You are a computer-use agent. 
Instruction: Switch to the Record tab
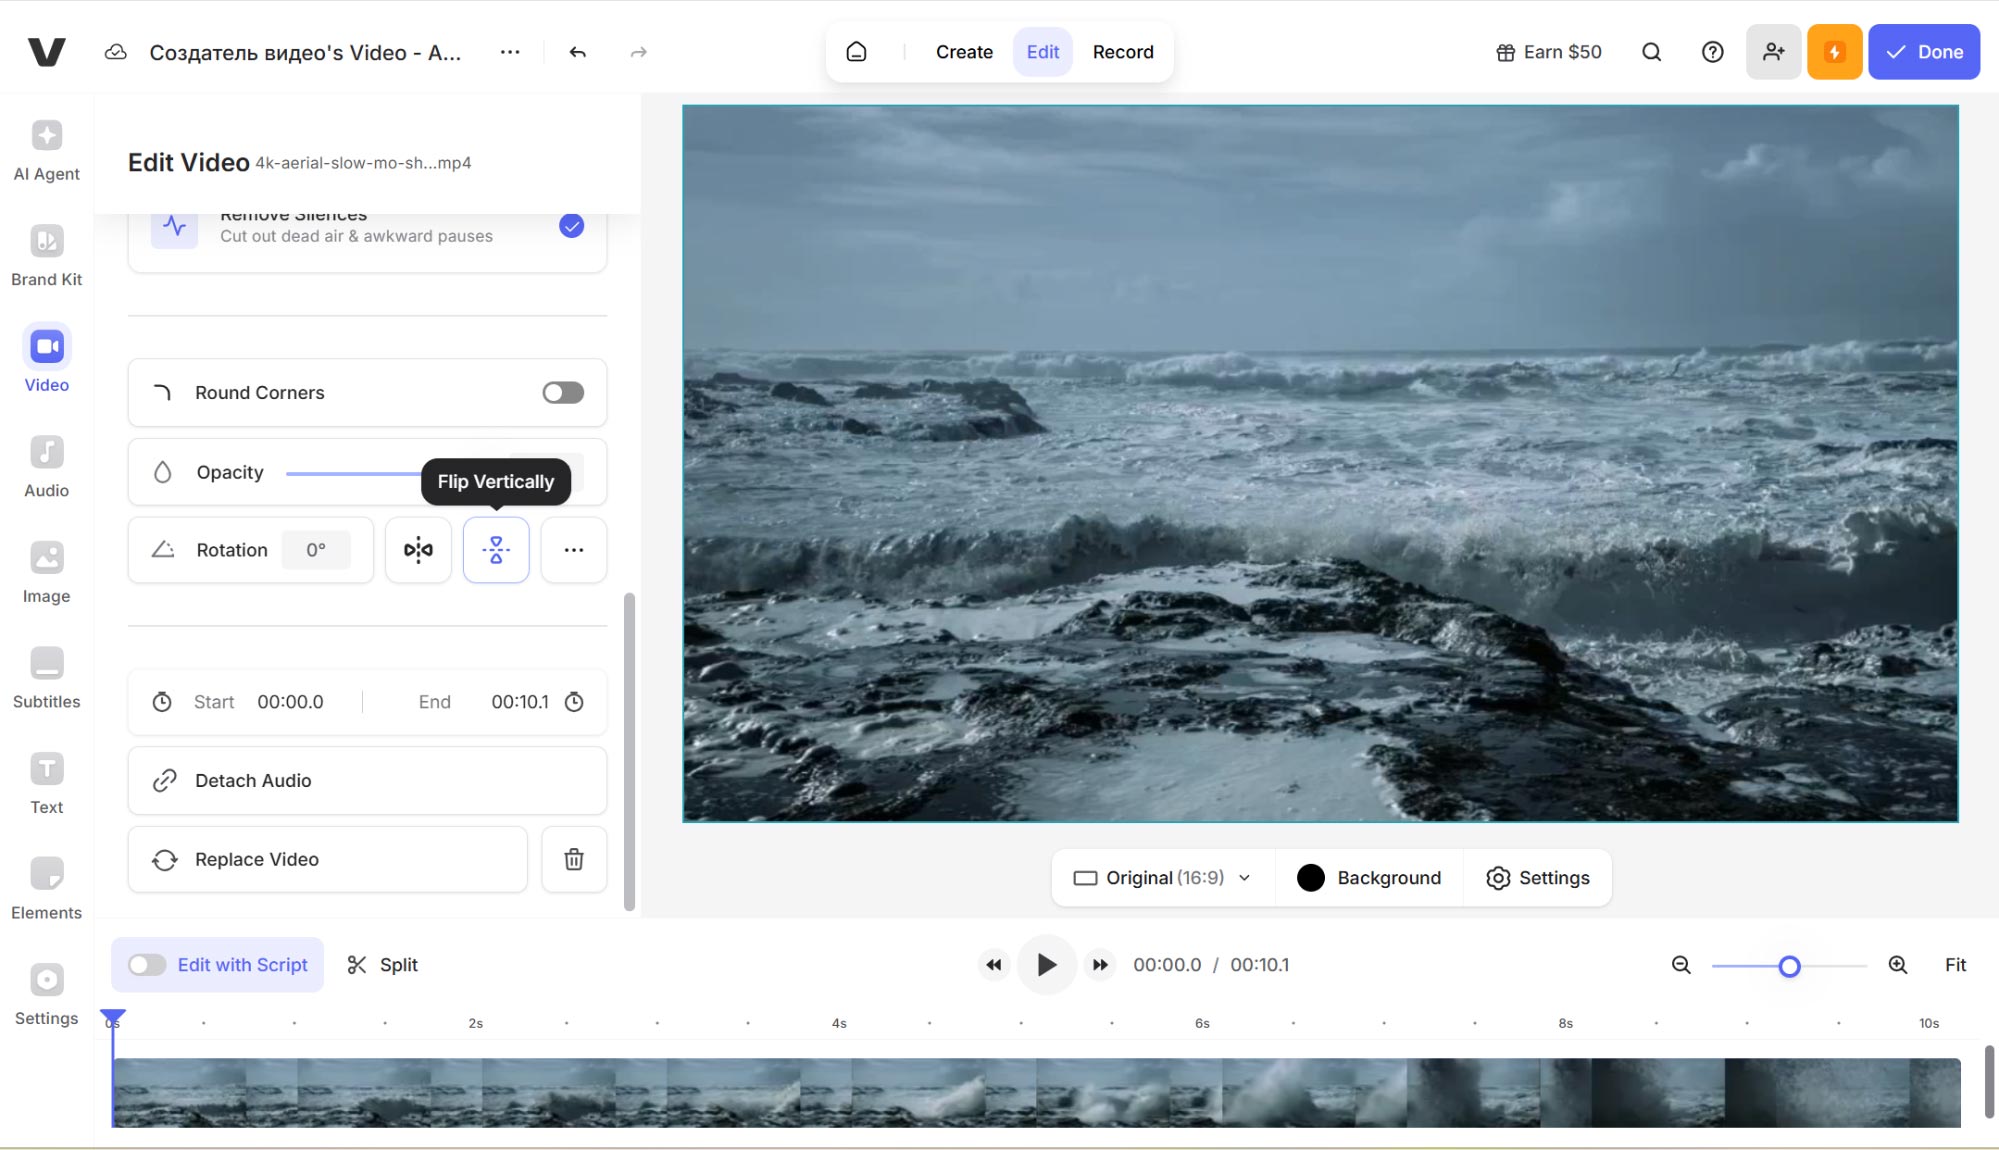(1122, 52)
